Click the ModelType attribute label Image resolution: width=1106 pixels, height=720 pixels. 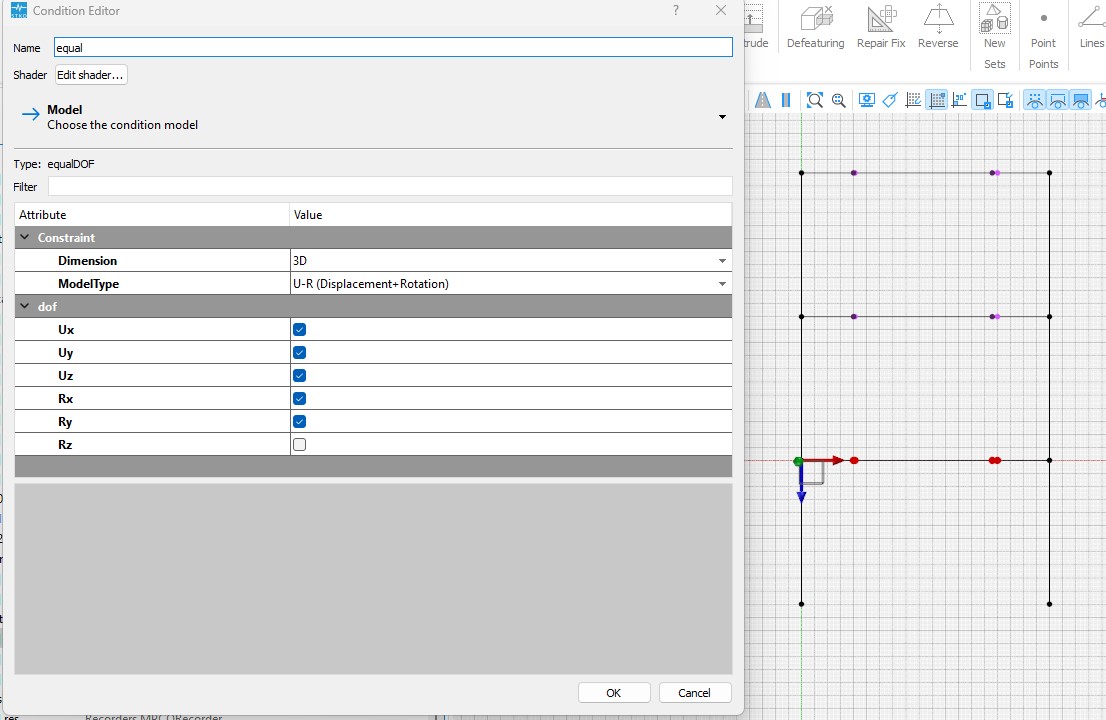tap(88, 283)
